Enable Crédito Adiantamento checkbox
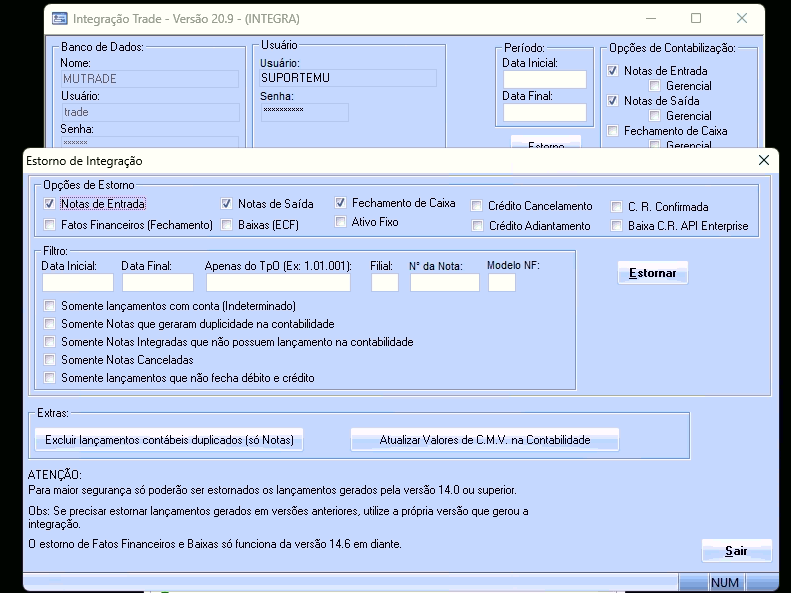791x593 pixels. pyautogui.click(x=477, y=226)
